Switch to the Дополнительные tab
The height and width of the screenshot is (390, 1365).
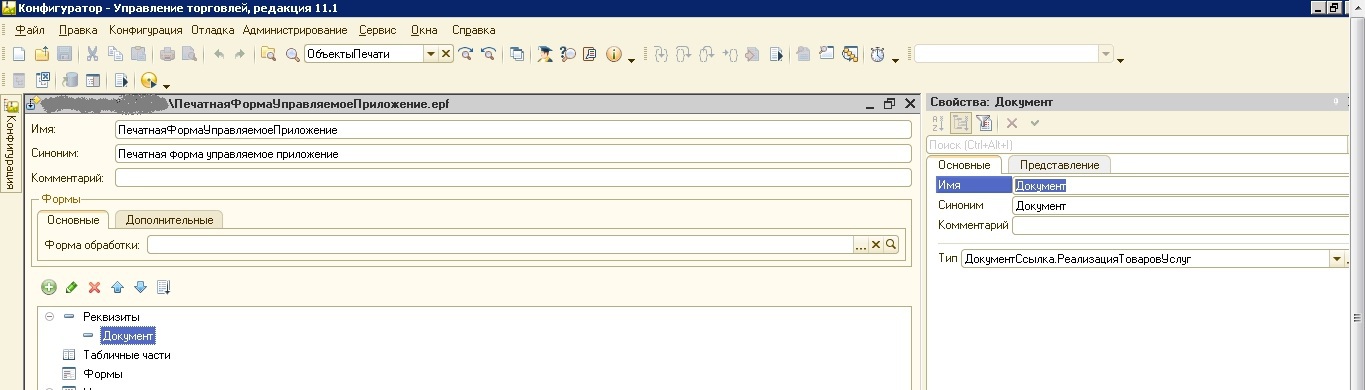pos(169,220)
